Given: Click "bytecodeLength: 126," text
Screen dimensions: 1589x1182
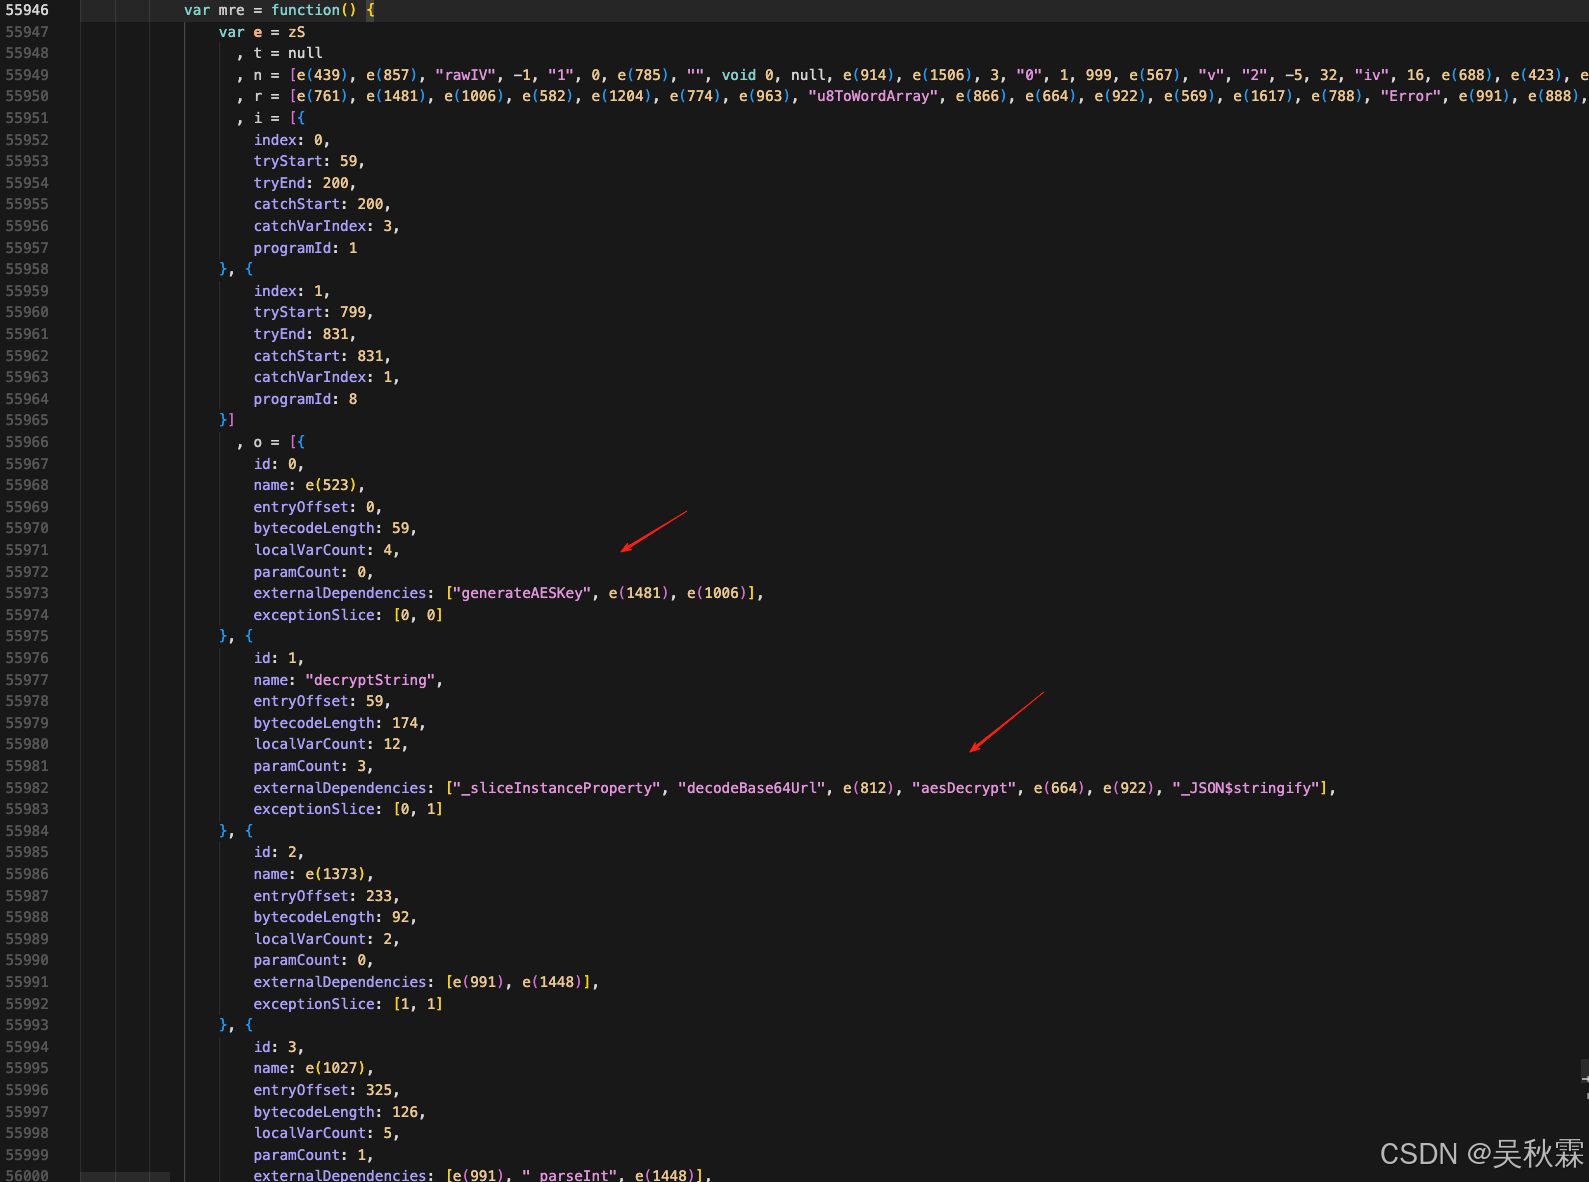Looking at the screenshot, I should pos(340,1112).
